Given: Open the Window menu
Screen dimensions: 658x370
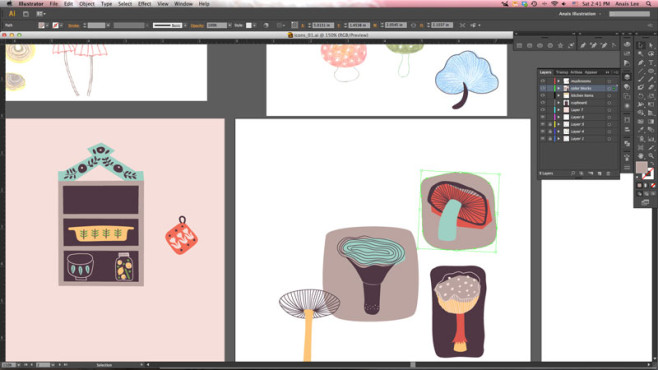Looking at the screenshot, I should coord(183,4).
